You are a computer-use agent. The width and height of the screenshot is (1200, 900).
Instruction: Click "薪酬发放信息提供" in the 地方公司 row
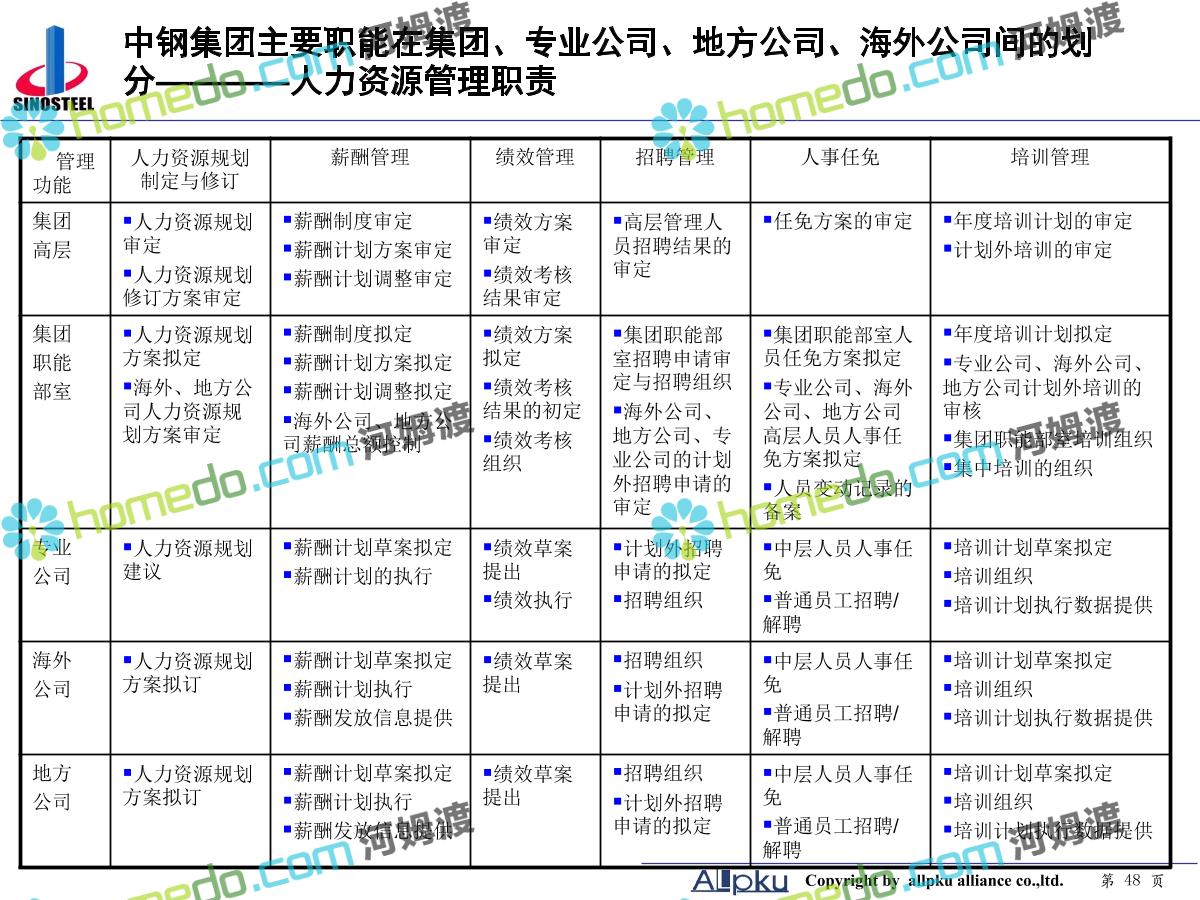[x=368, y=831]
